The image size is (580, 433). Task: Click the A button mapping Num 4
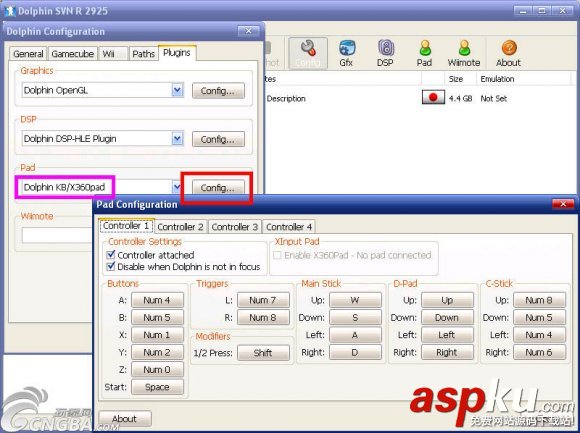click(157, 300)
